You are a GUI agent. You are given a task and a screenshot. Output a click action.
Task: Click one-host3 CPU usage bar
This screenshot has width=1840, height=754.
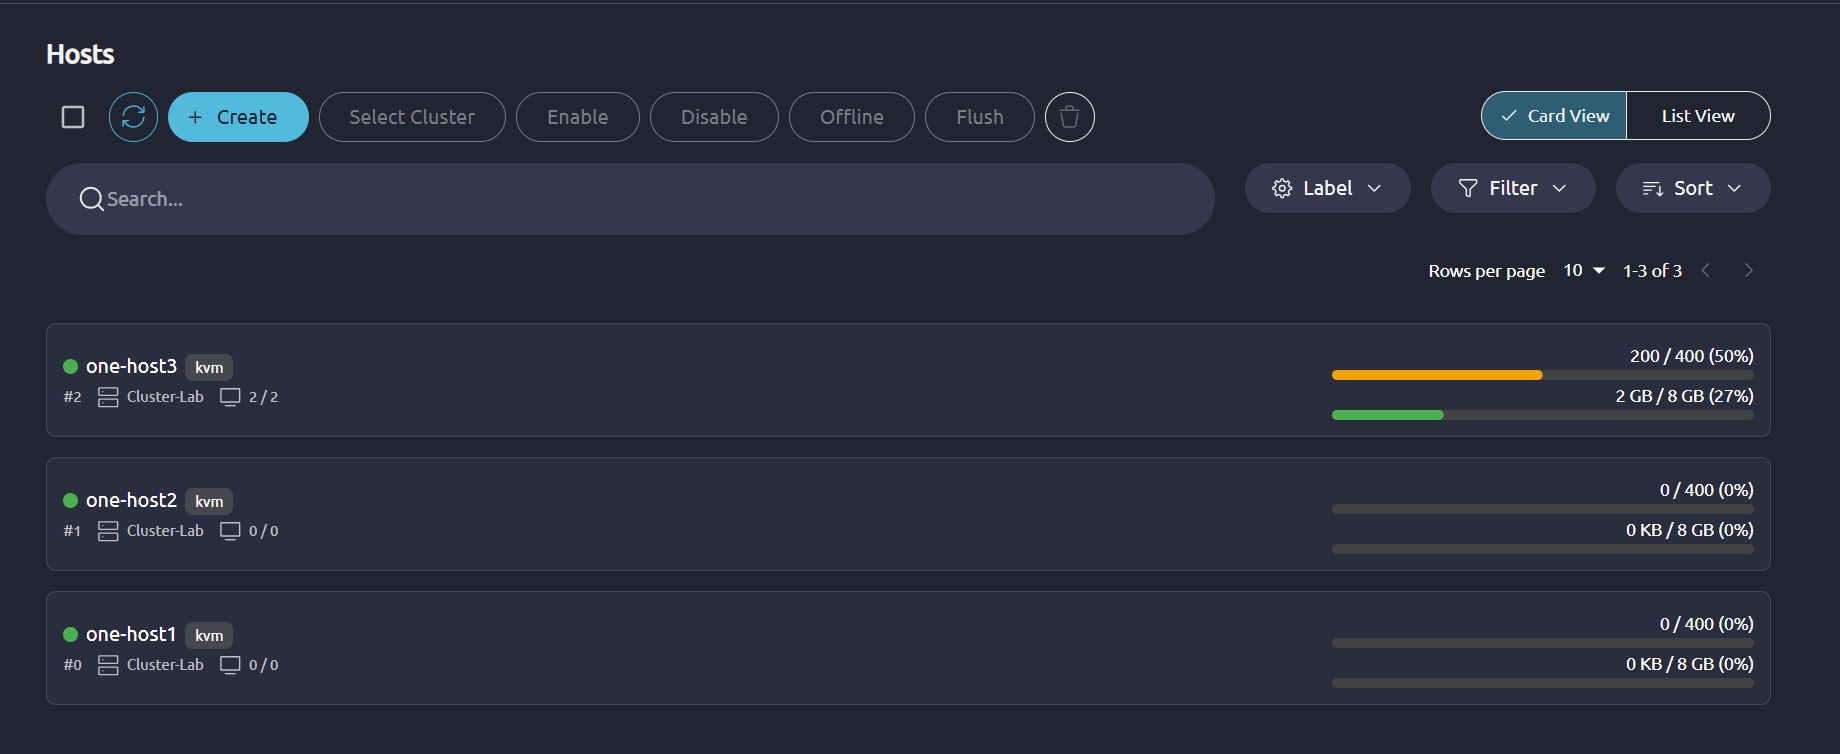(1542, 375)
